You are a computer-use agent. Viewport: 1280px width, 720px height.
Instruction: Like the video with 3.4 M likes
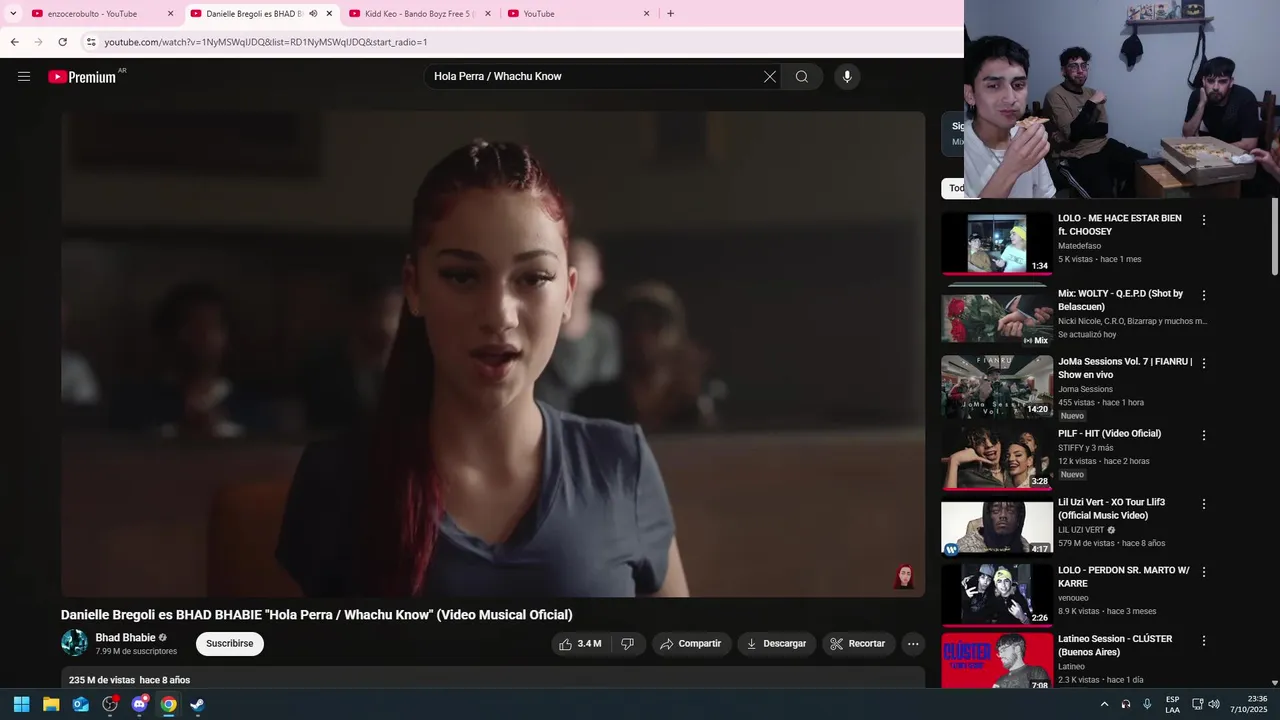click(579, 644)
